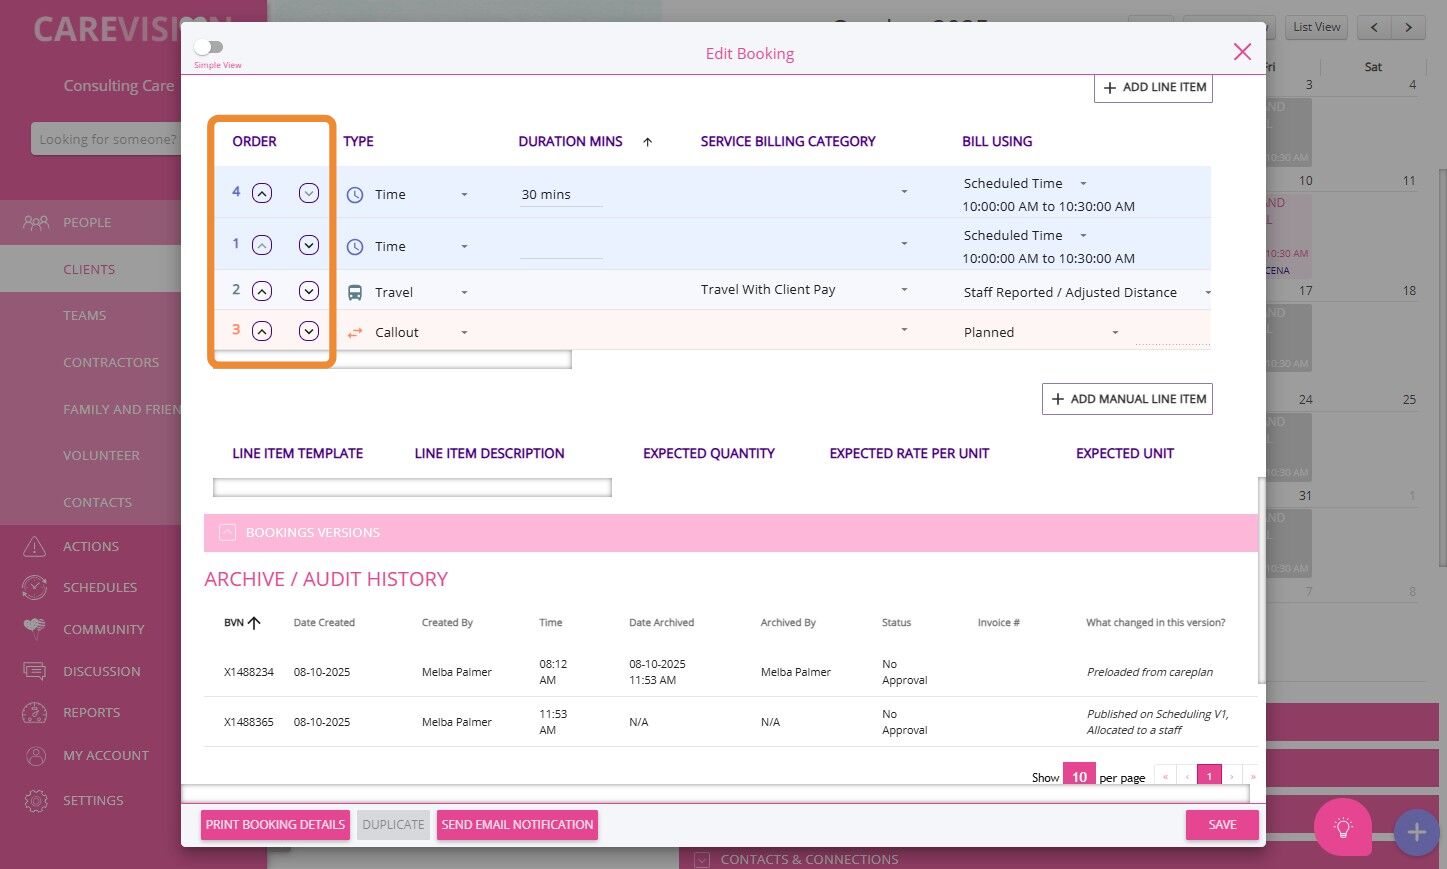Image resolution: width=1447 pixels, height=869 pixels.
Task: Open Family and Friends sidebar item
Action: coord(122,409)
